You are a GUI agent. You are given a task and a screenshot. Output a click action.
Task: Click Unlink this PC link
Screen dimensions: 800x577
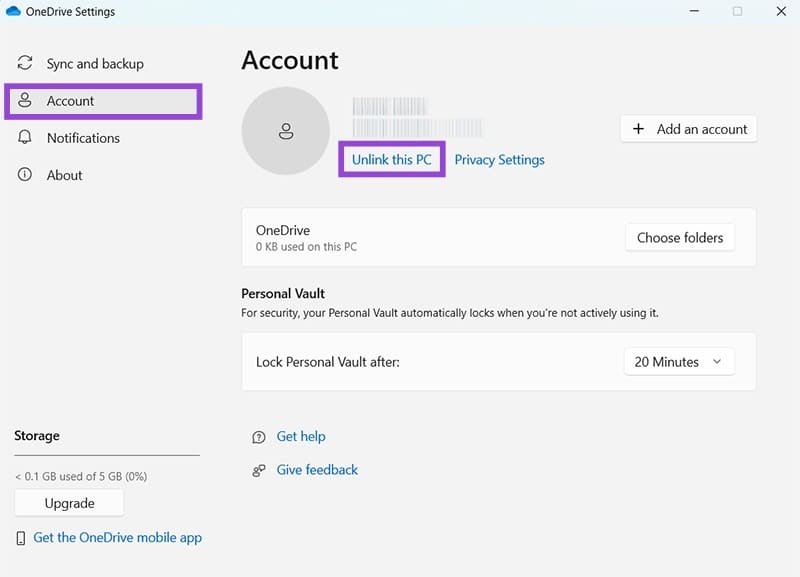pos(391,160)
